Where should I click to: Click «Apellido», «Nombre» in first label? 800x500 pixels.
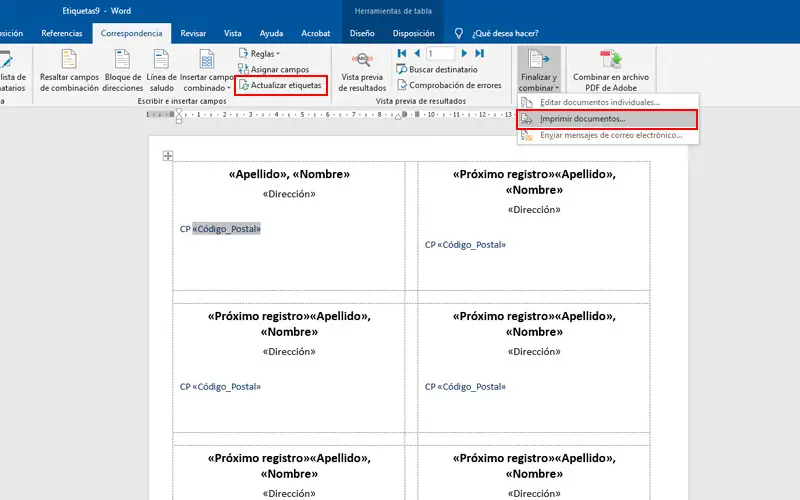(289, 174)
